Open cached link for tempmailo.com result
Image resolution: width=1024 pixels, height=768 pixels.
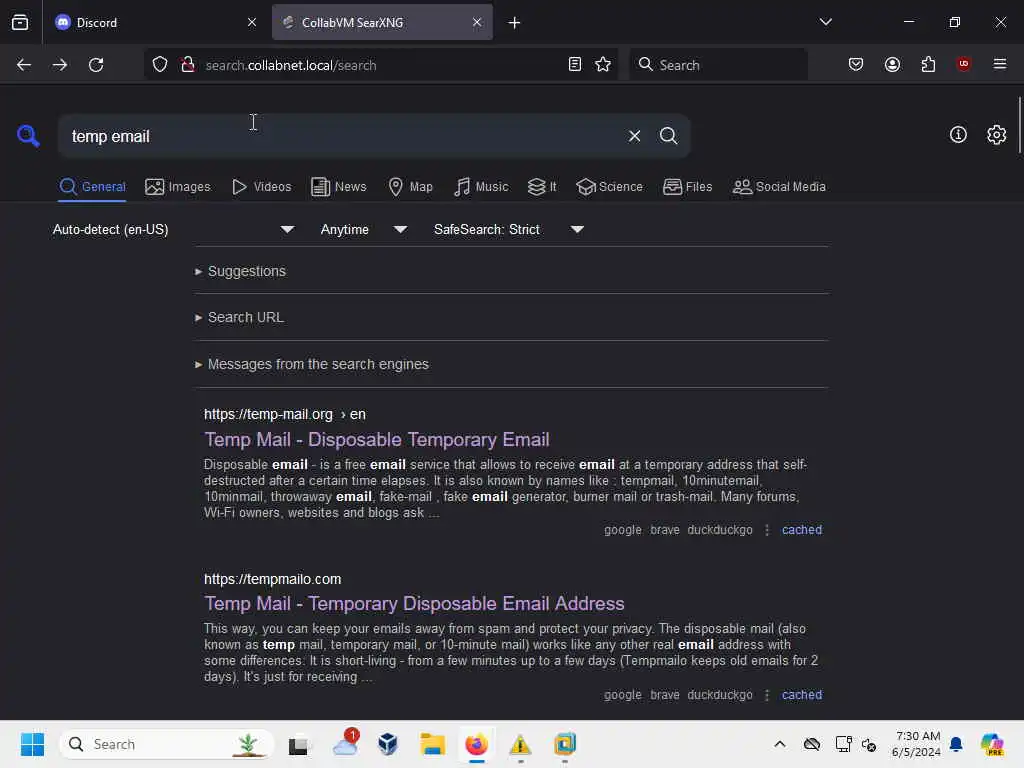tap(801, 695)
